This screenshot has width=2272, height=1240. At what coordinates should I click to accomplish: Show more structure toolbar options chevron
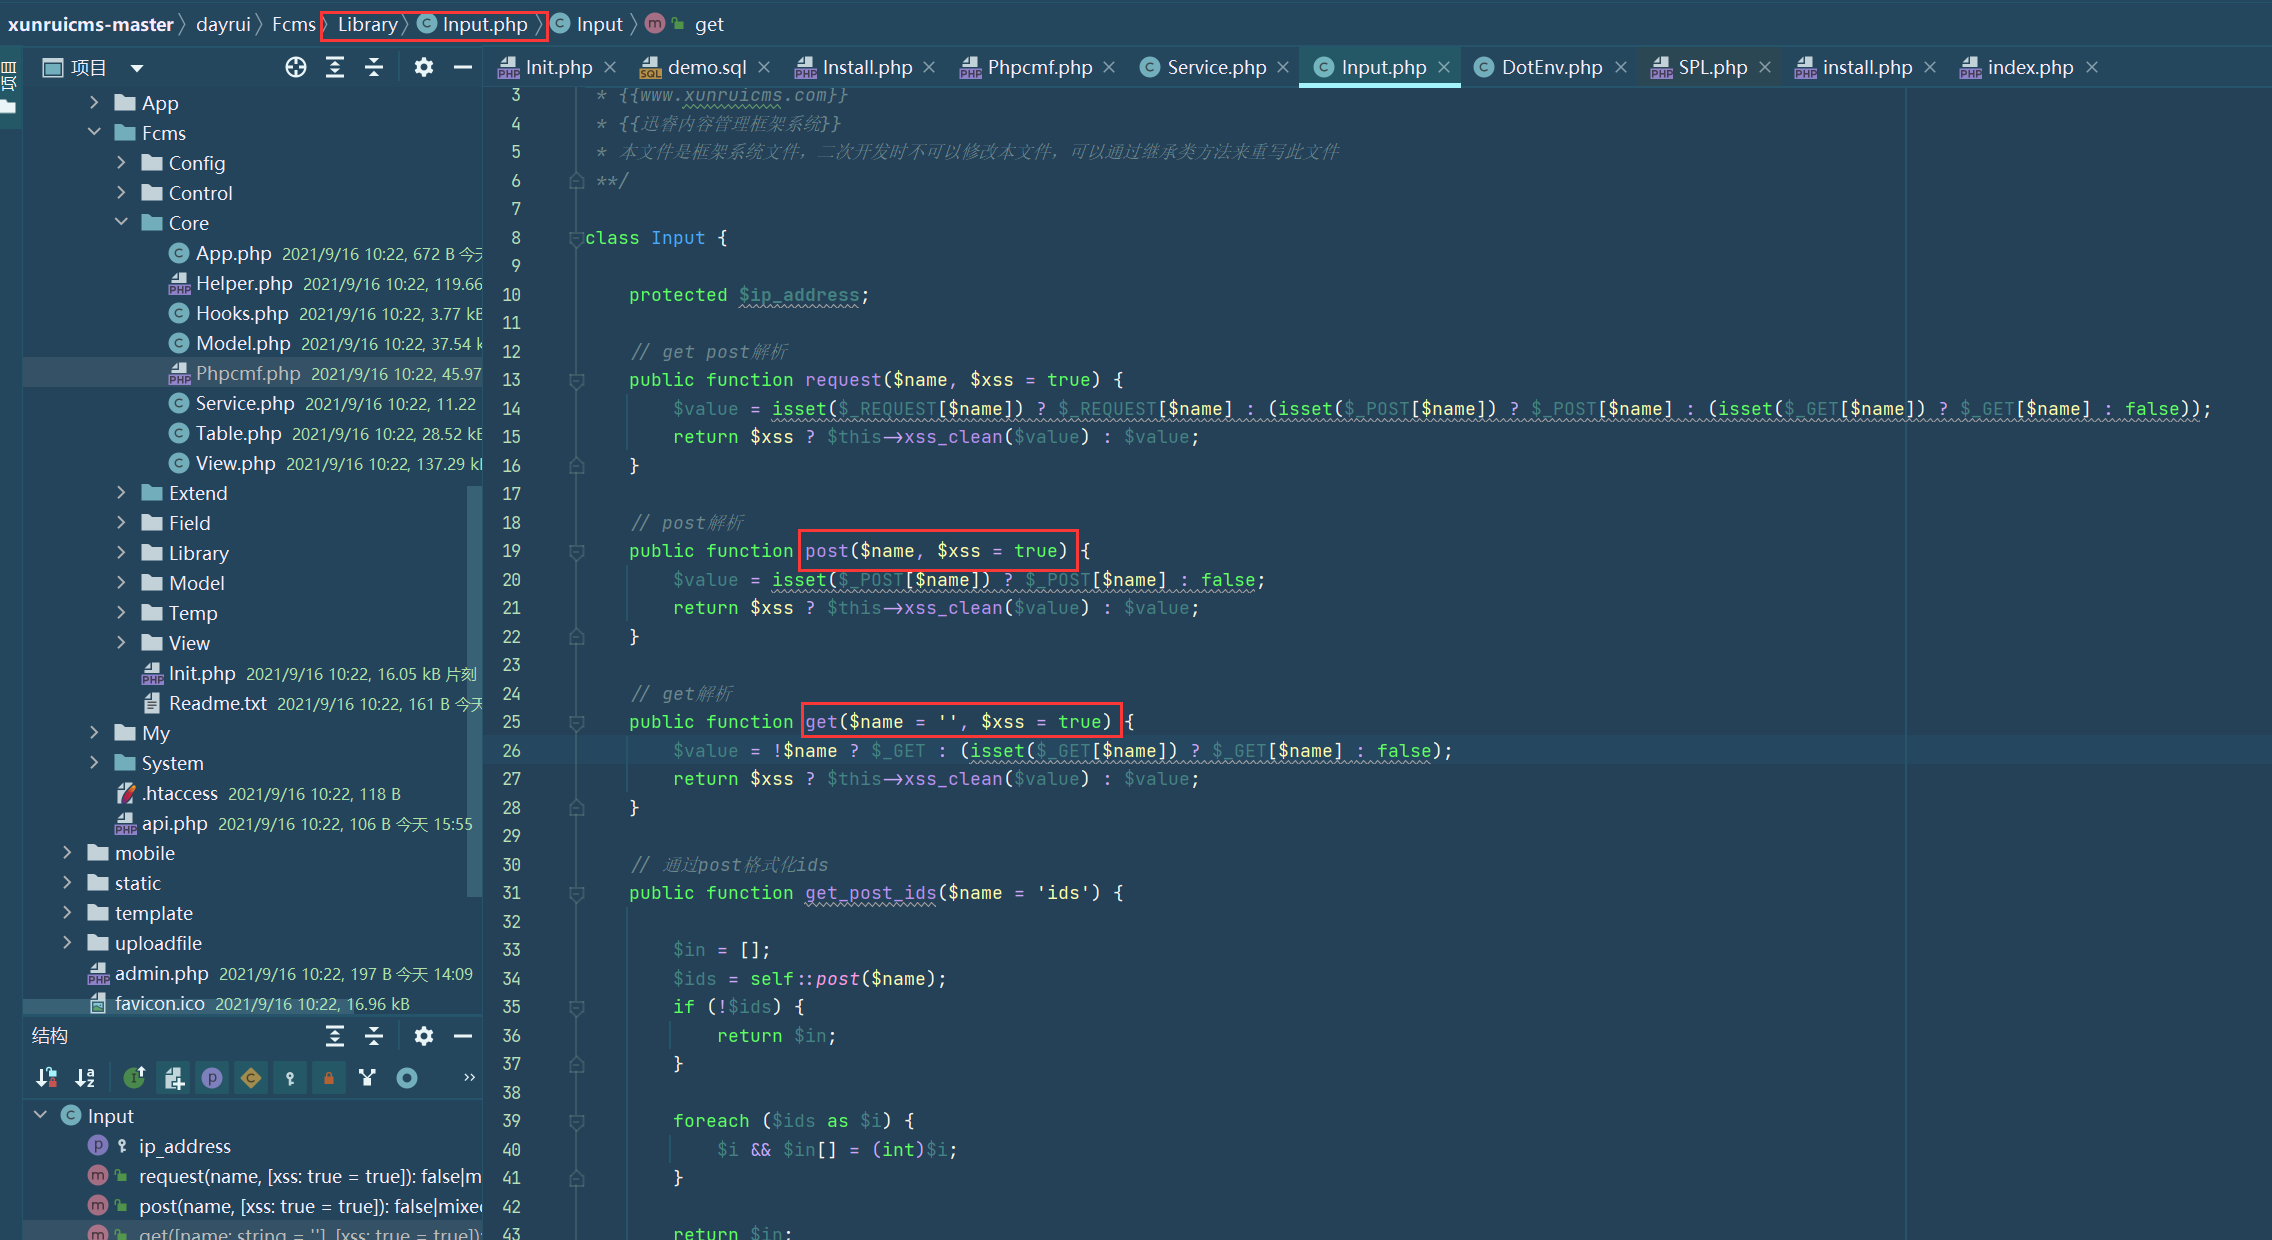click(x=469, y=1077)
